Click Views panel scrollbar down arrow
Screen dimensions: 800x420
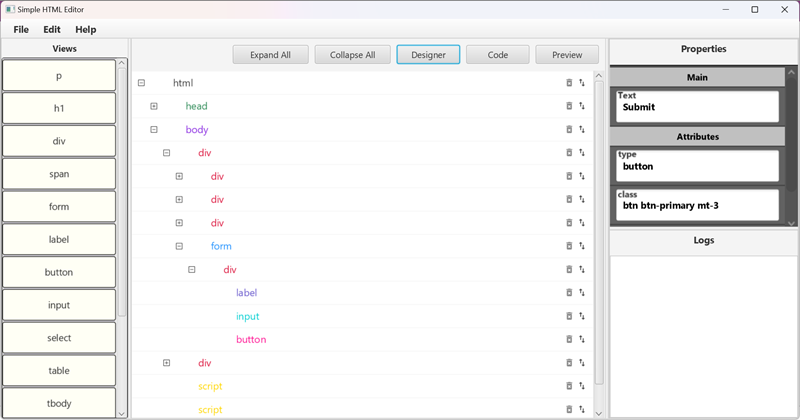click(121, 414)
